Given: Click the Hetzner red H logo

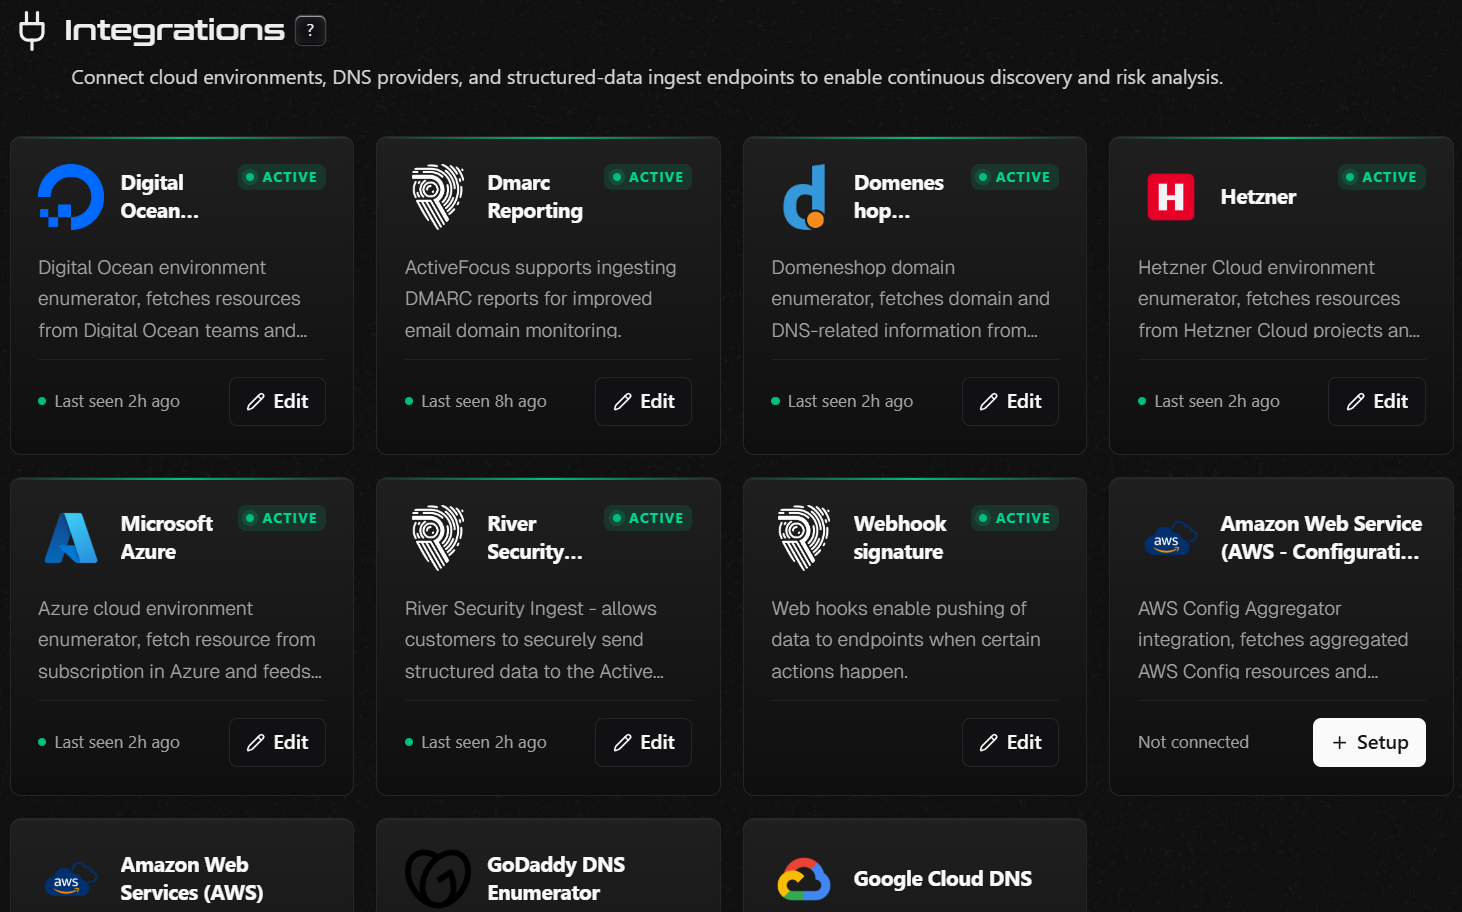Looking at the screenshot, I should [1171, 197].
